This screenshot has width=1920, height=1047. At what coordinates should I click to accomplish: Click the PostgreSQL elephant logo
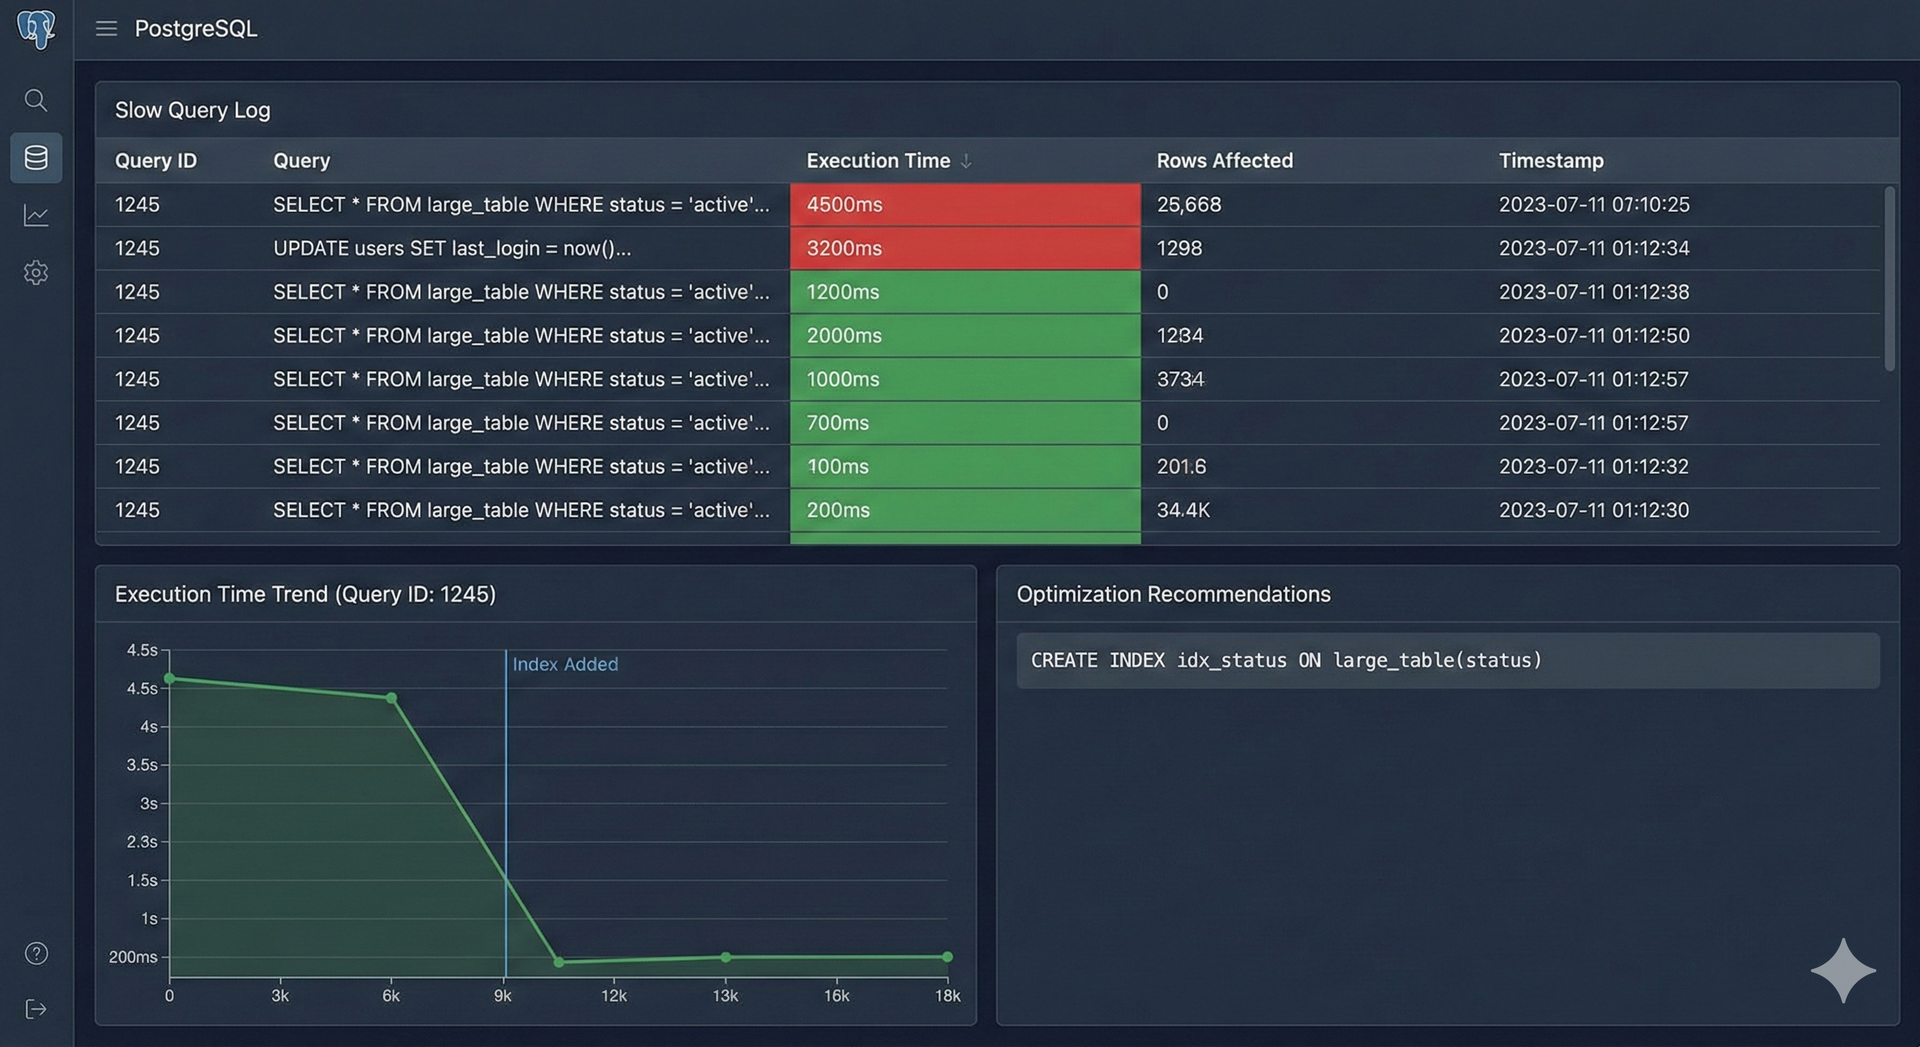[36, 28]
